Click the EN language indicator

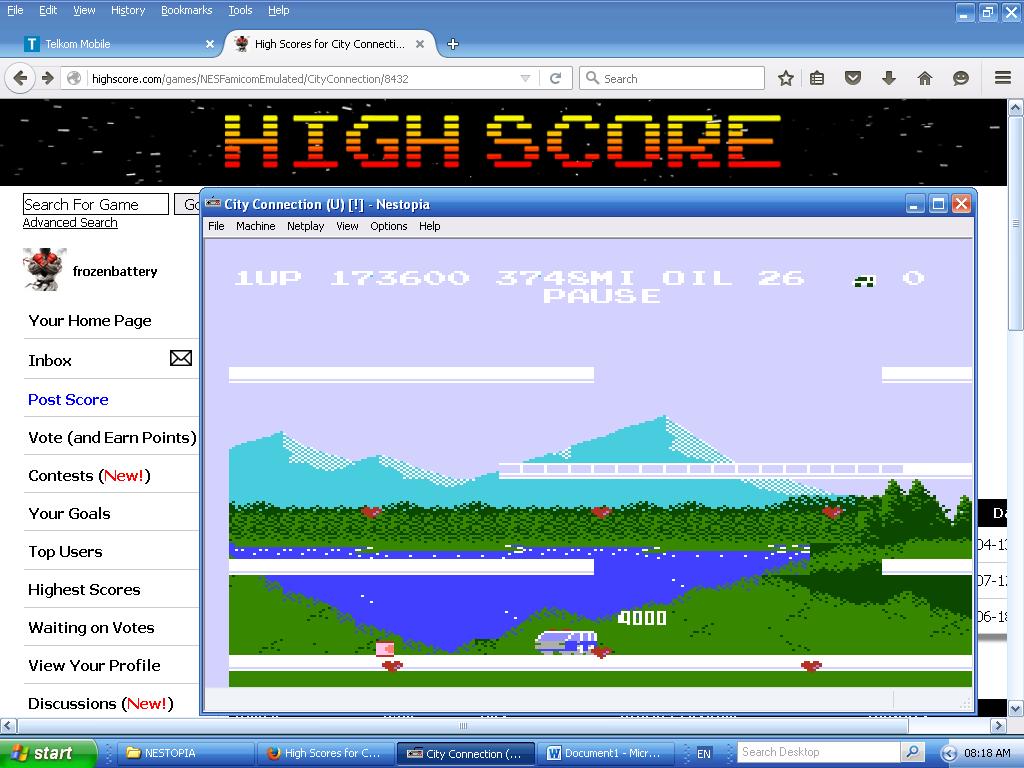tap(703, 753)
